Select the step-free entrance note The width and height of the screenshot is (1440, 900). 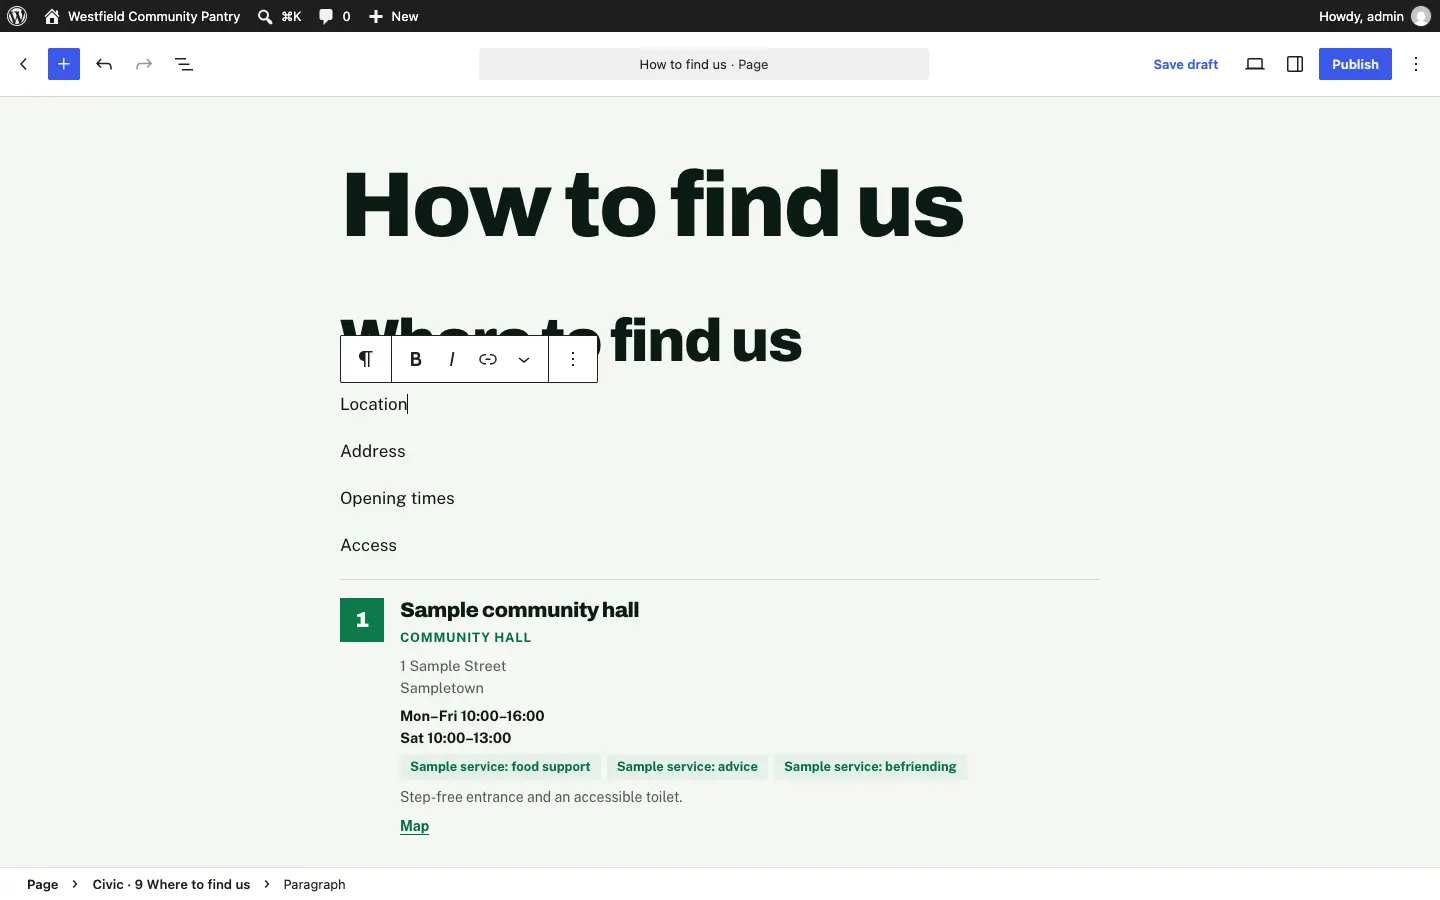[542, 798]
